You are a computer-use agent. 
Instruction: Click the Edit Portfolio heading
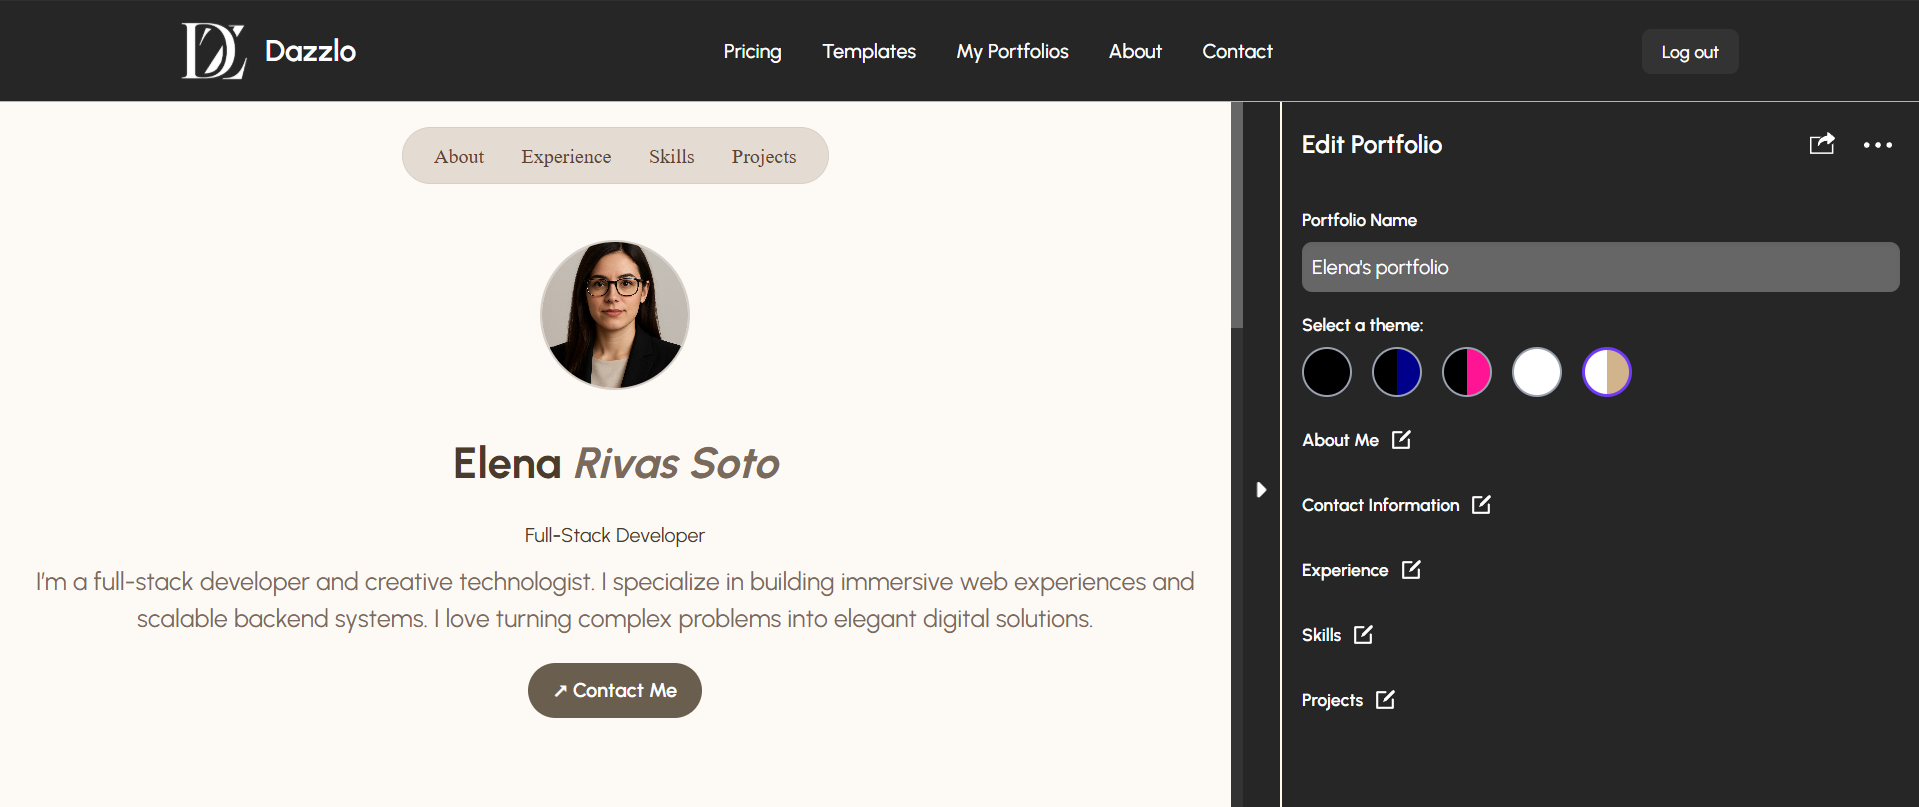pyautogui.click(x=1372, y=144)
